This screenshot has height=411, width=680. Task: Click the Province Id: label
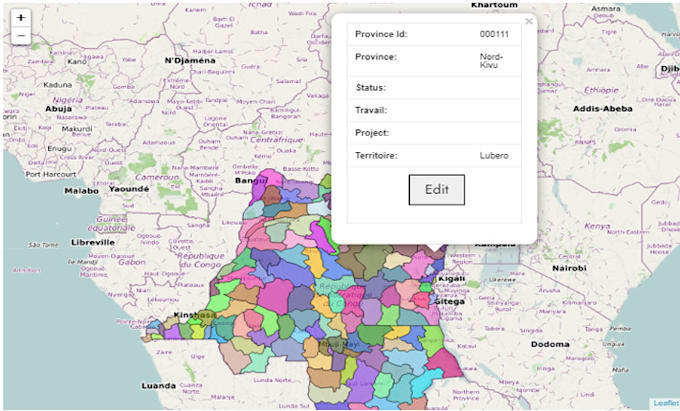point(381,34)
